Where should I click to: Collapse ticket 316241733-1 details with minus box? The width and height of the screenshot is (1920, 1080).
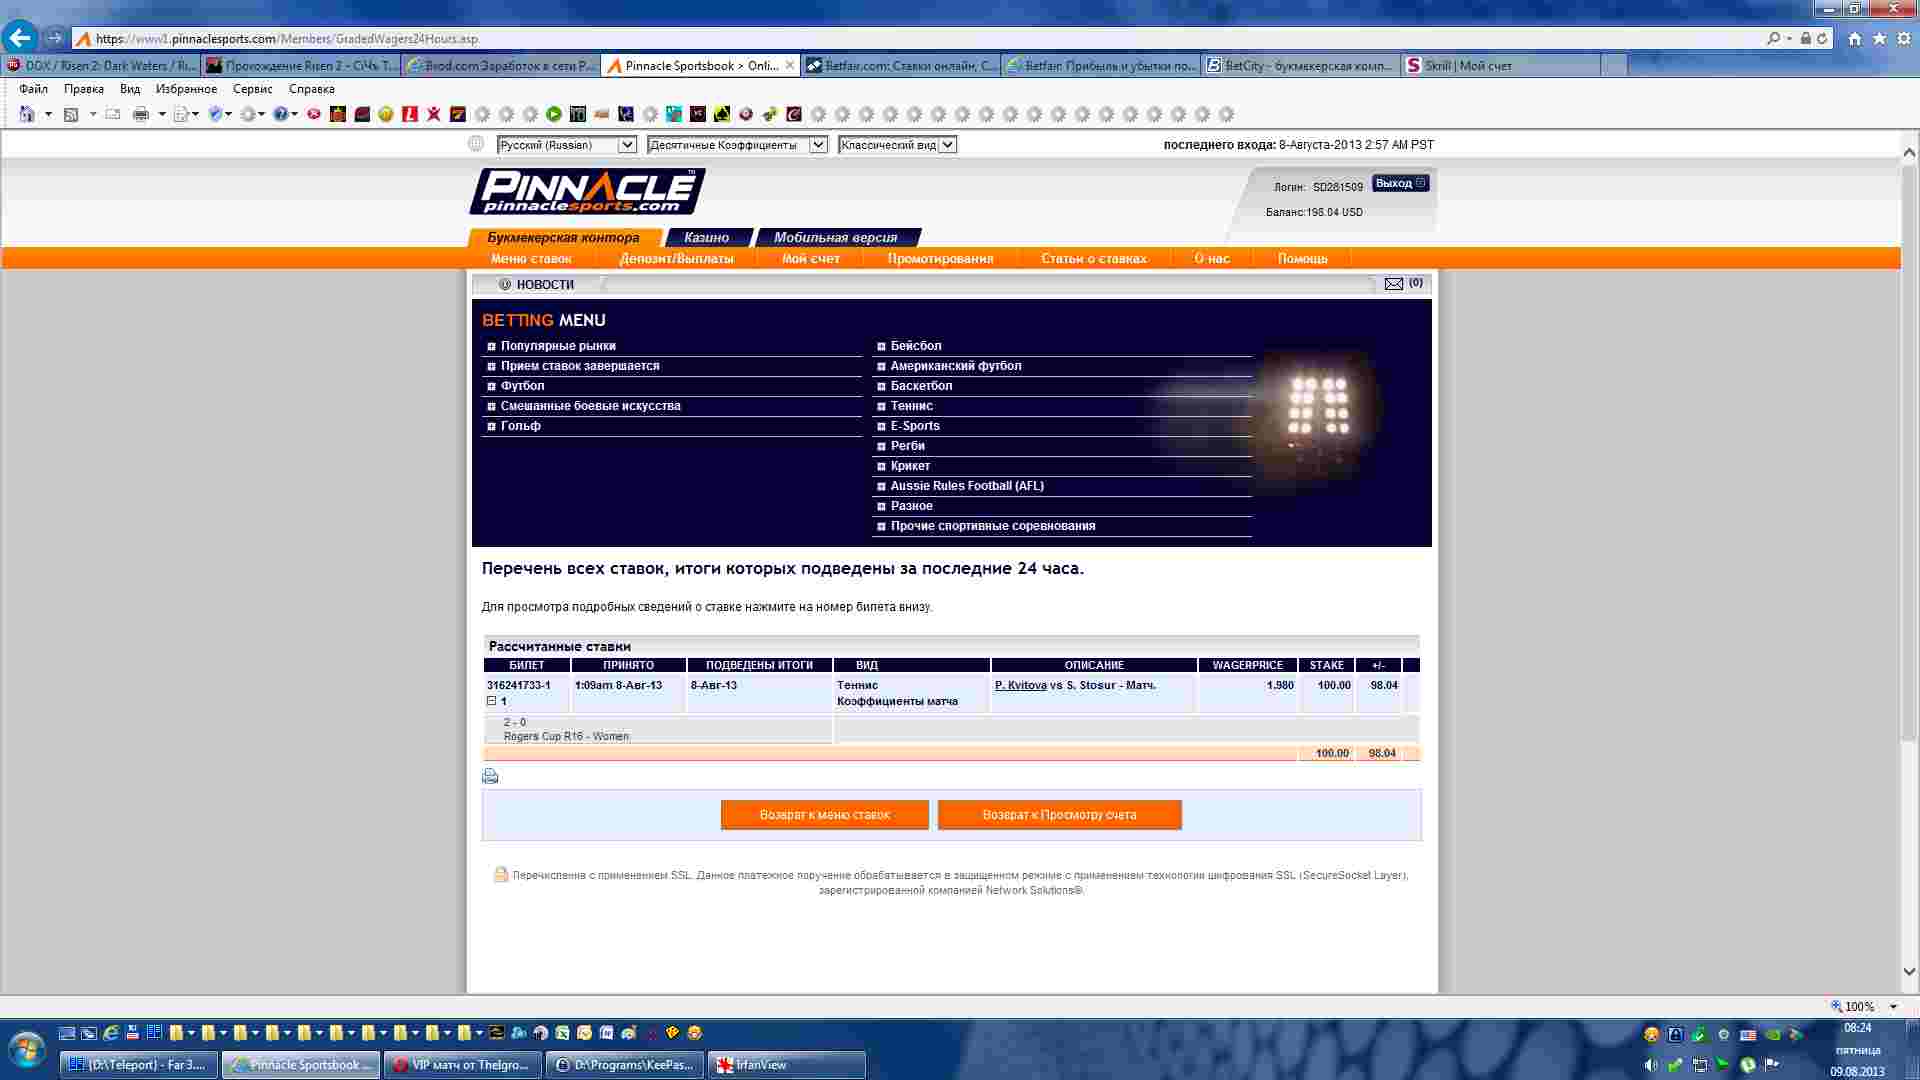click(x=491, y=701)
